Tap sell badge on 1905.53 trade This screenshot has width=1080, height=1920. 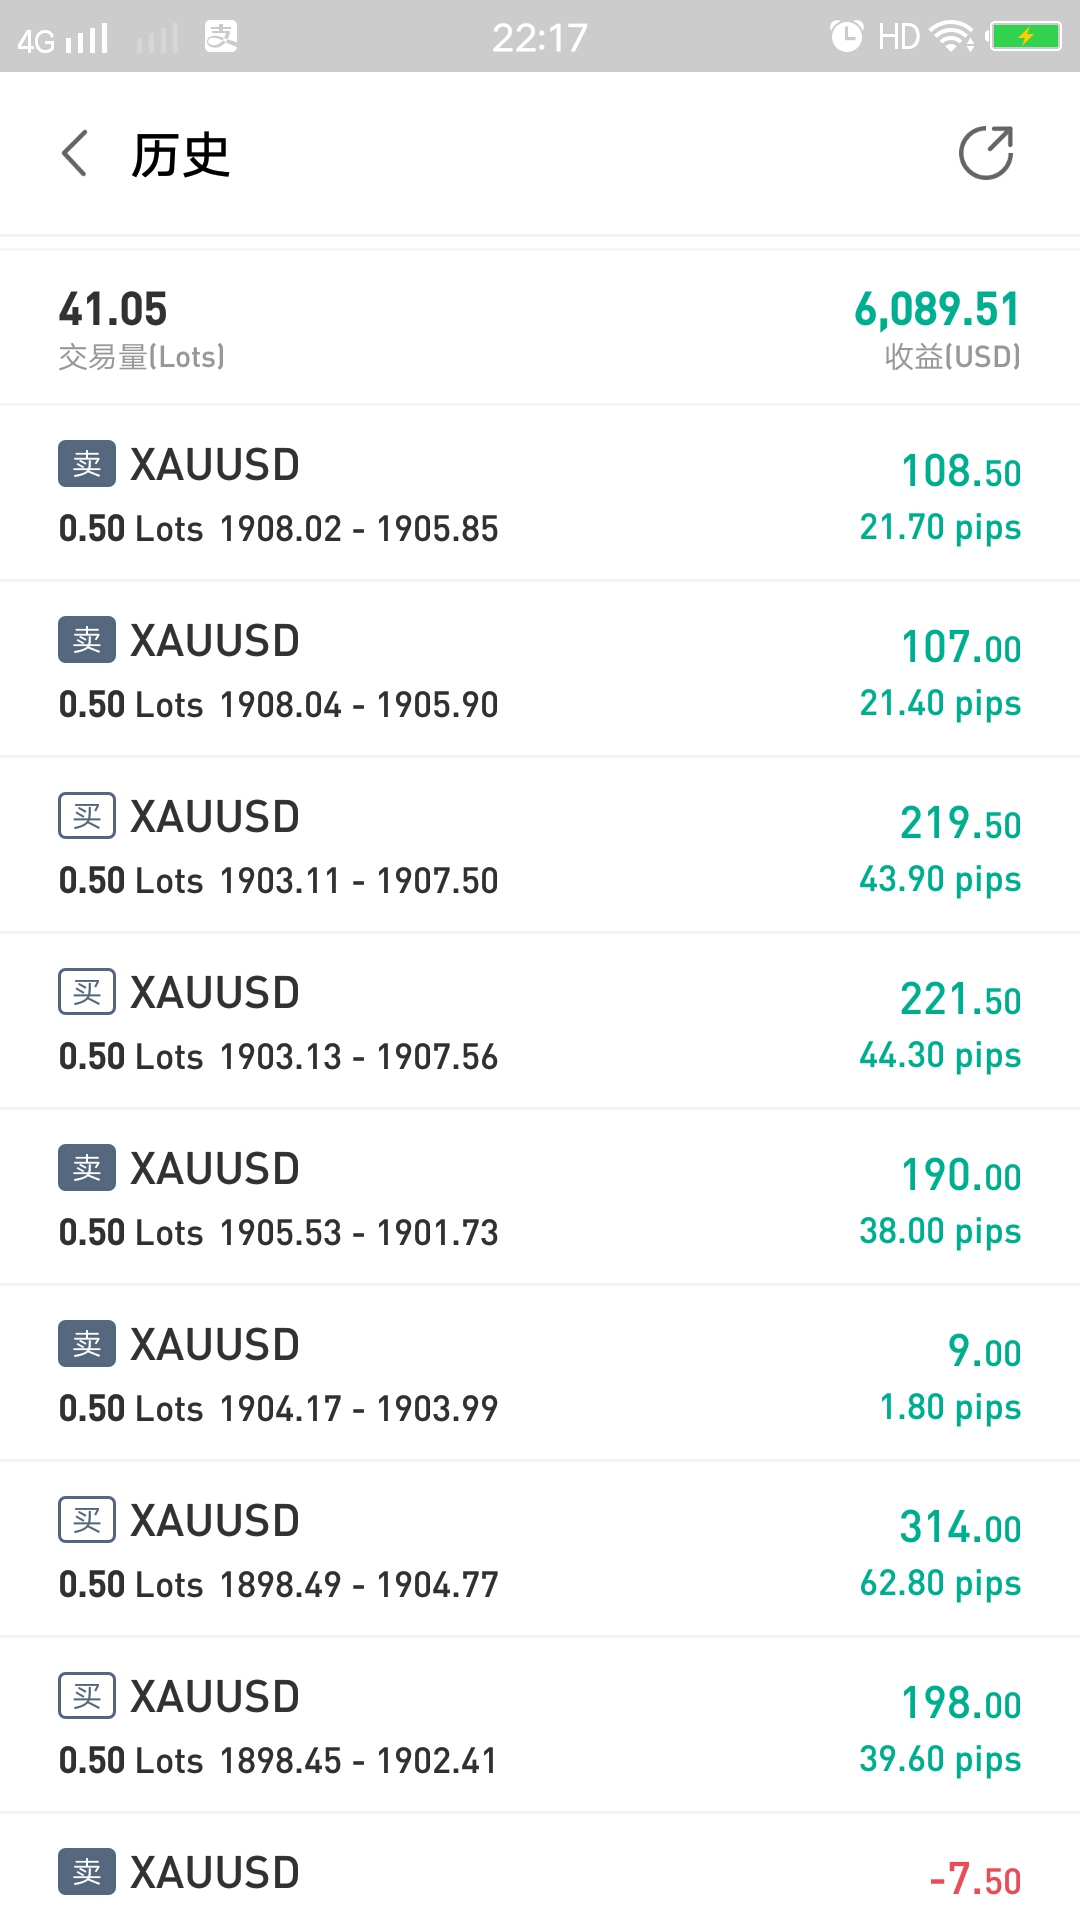click(87, 1168)
